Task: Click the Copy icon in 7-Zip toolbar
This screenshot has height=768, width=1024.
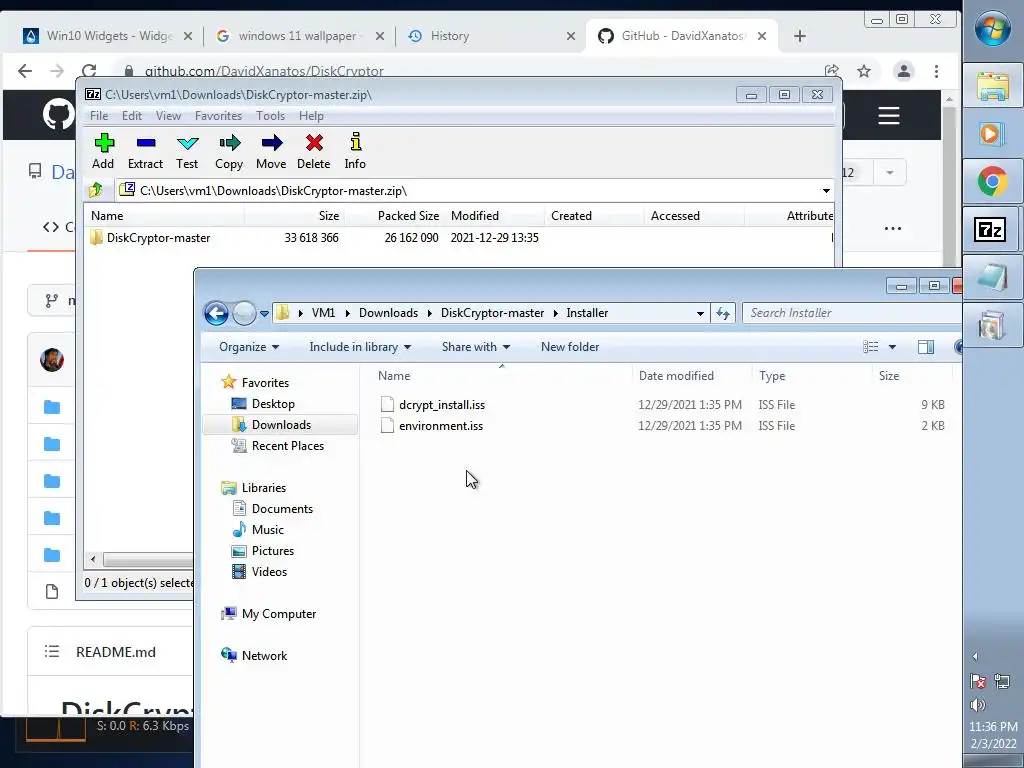Action: pos(229,152)
